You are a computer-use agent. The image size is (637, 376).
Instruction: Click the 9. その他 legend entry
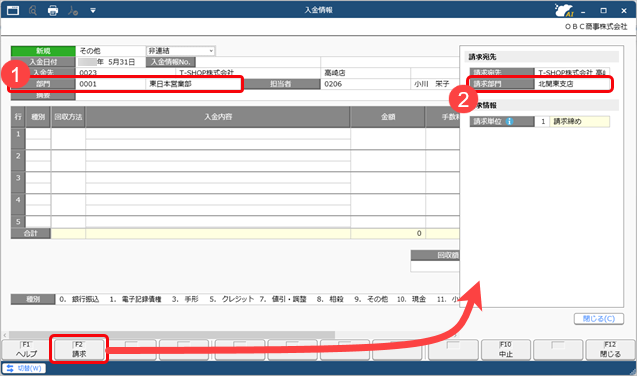click(x=371, y=299)
